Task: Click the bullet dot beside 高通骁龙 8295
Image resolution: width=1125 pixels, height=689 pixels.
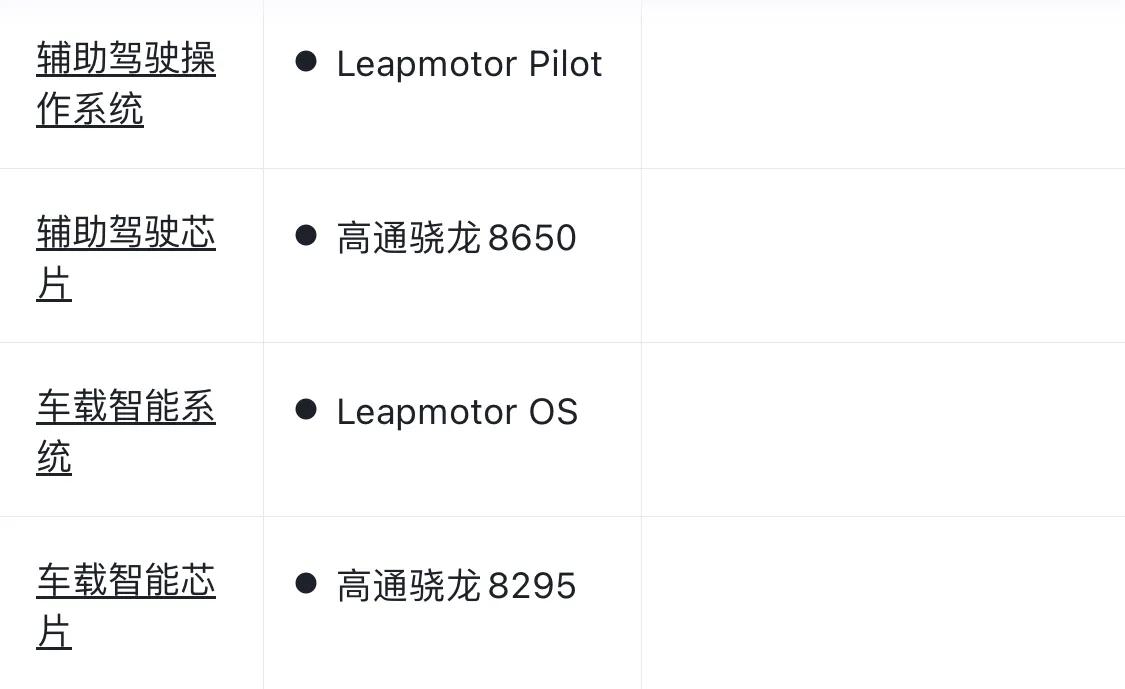Action: coord(306,583)
